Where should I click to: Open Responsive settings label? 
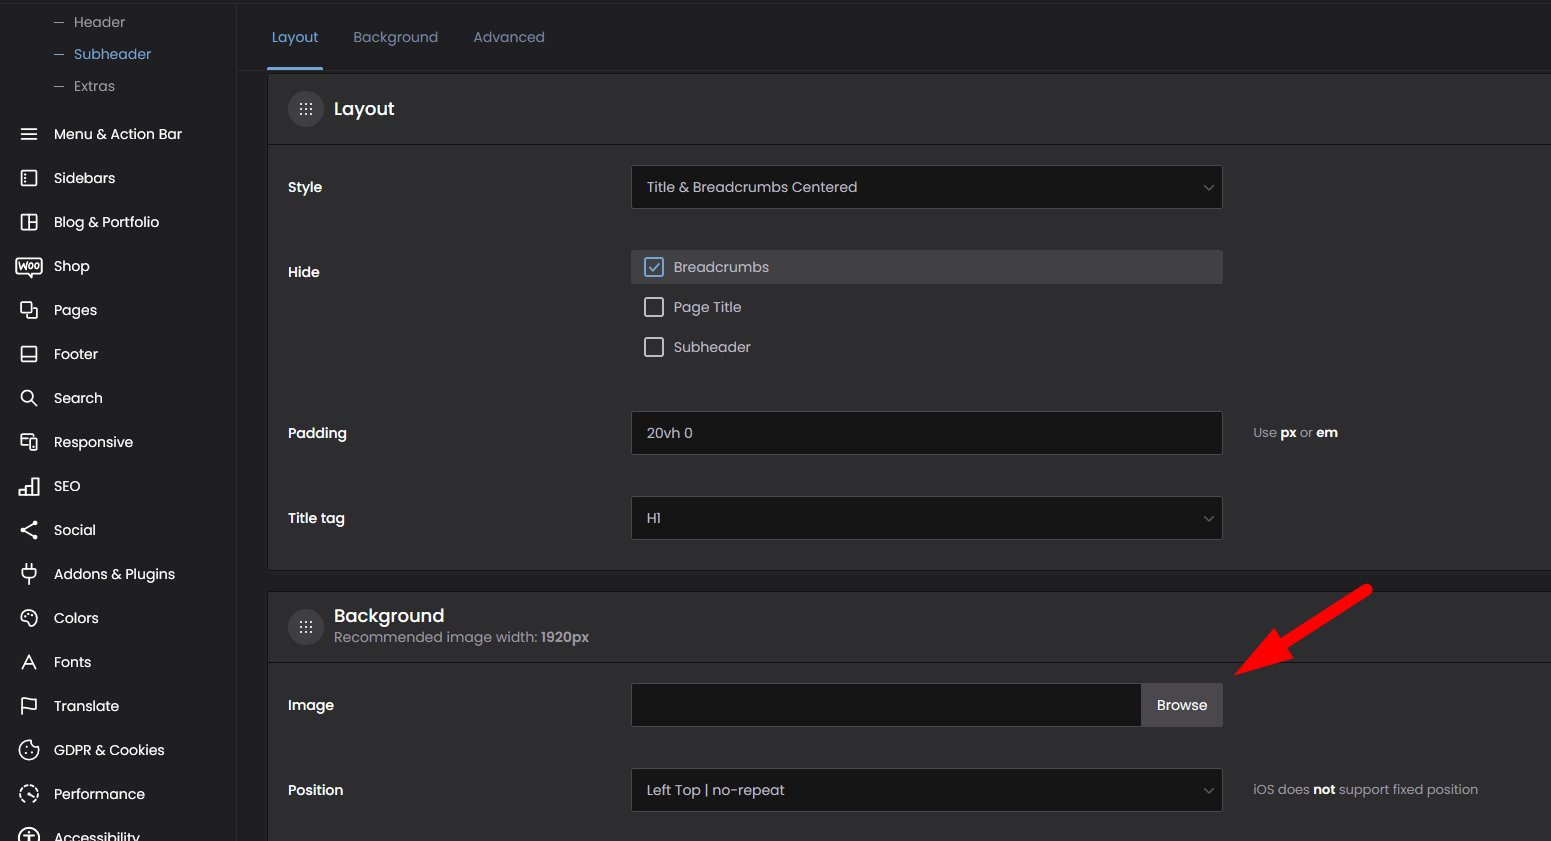(93, 442)
